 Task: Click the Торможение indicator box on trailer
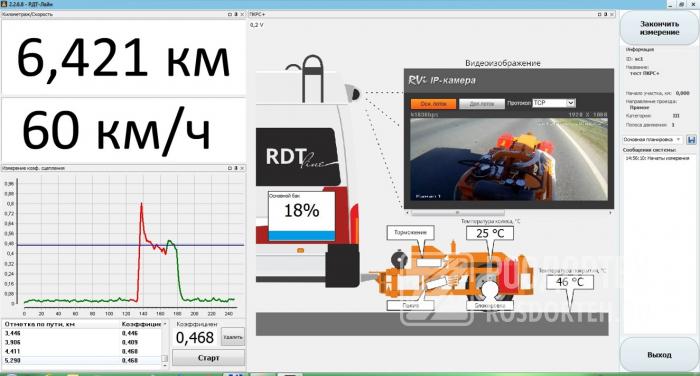[411, 232]
